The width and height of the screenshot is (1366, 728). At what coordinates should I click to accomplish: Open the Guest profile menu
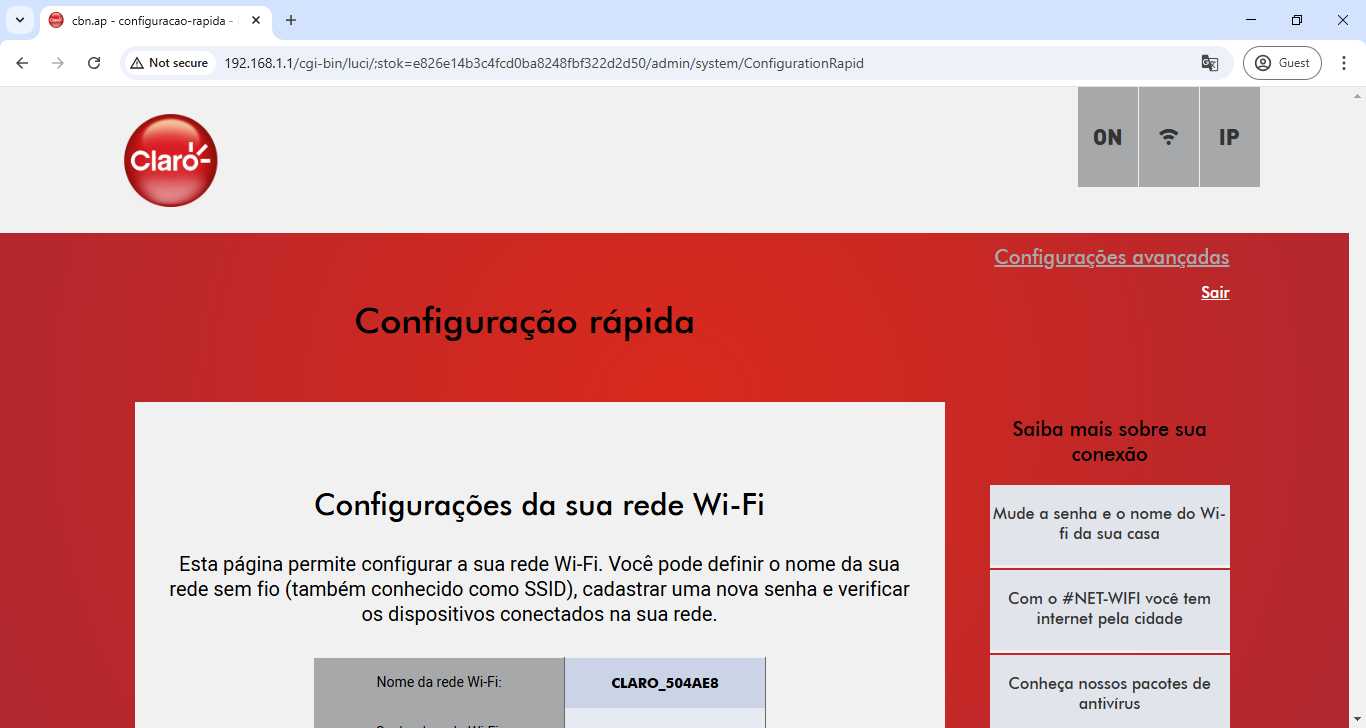1282,62
